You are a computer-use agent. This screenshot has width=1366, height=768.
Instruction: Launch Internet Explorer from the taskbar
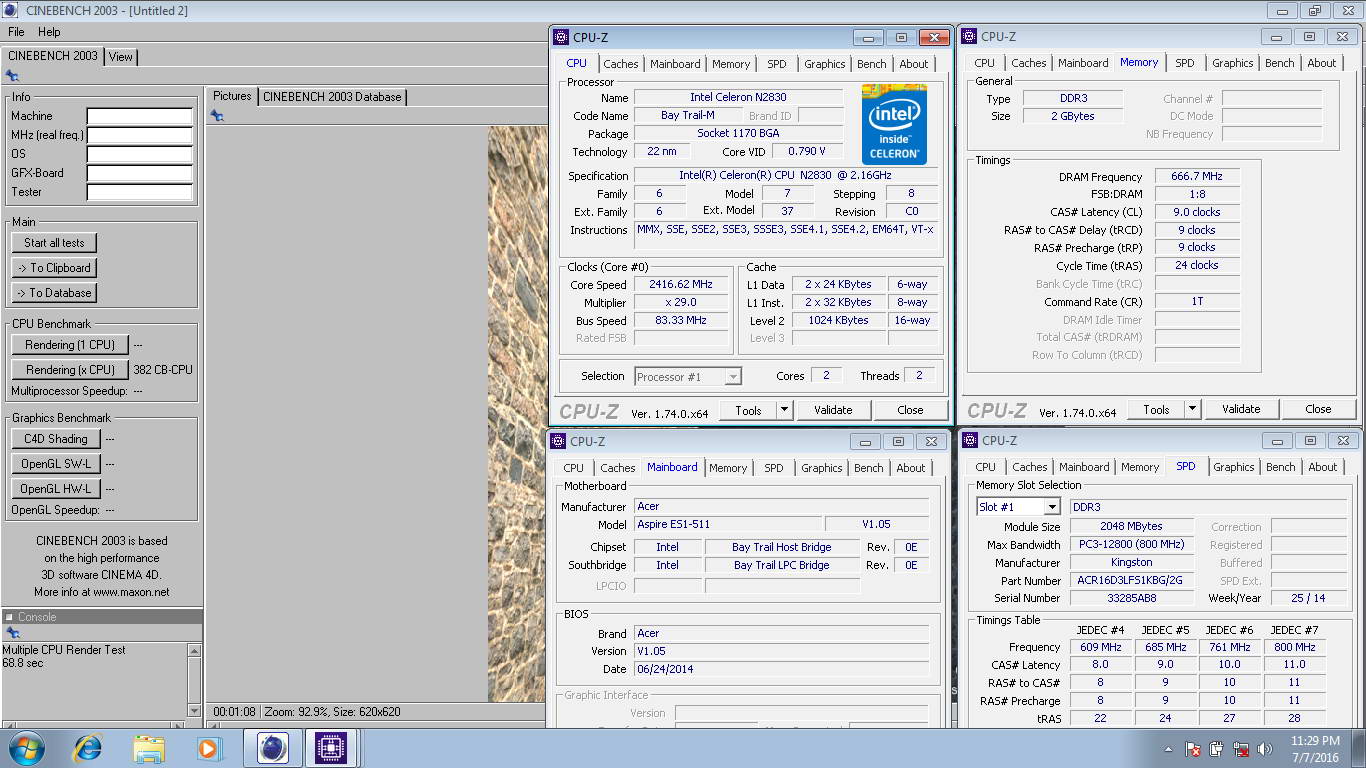tap(88, 748)
